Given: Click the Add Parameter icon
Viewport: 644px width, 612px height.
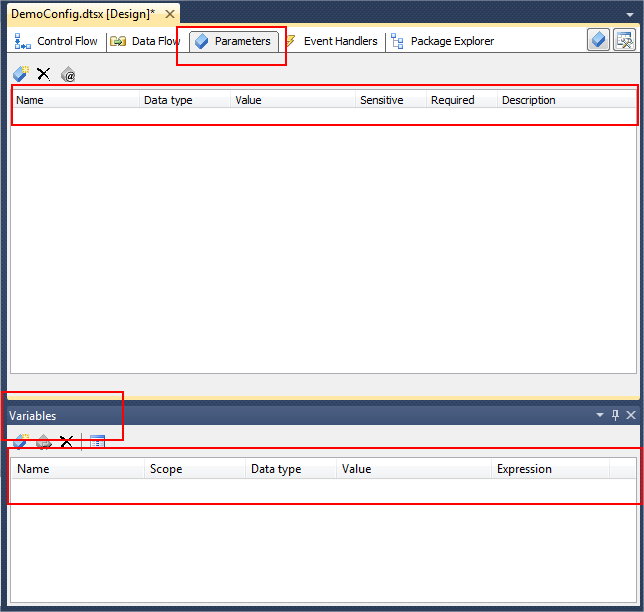Looking at the screenshot, I should [20, 74].
